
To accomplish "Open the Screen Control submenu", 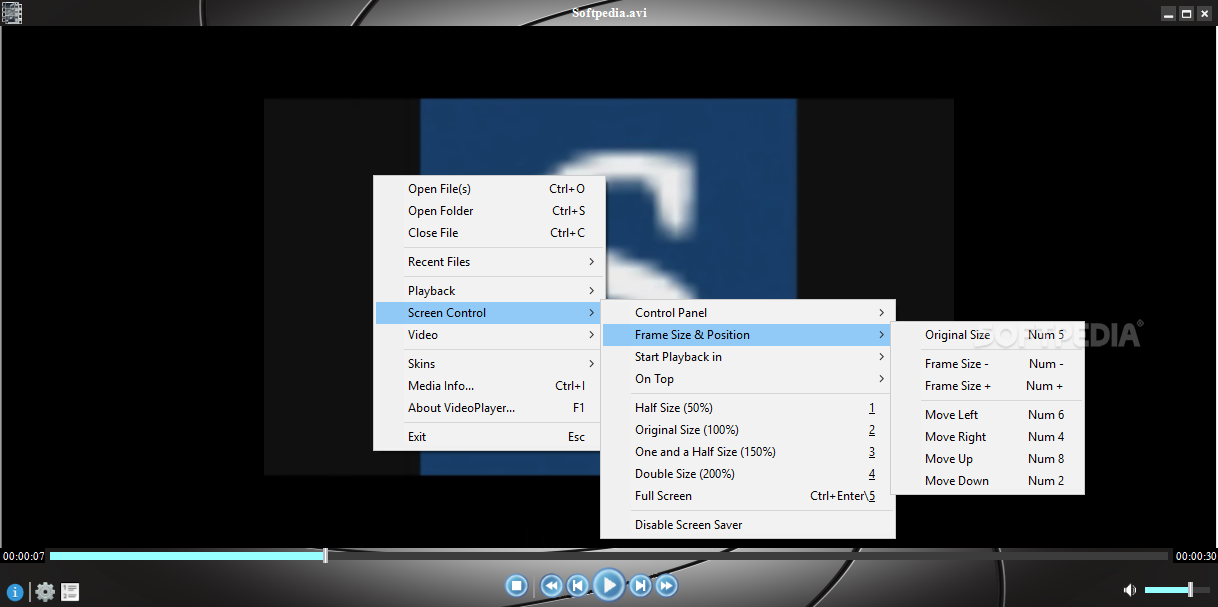I will coord(490,313).
